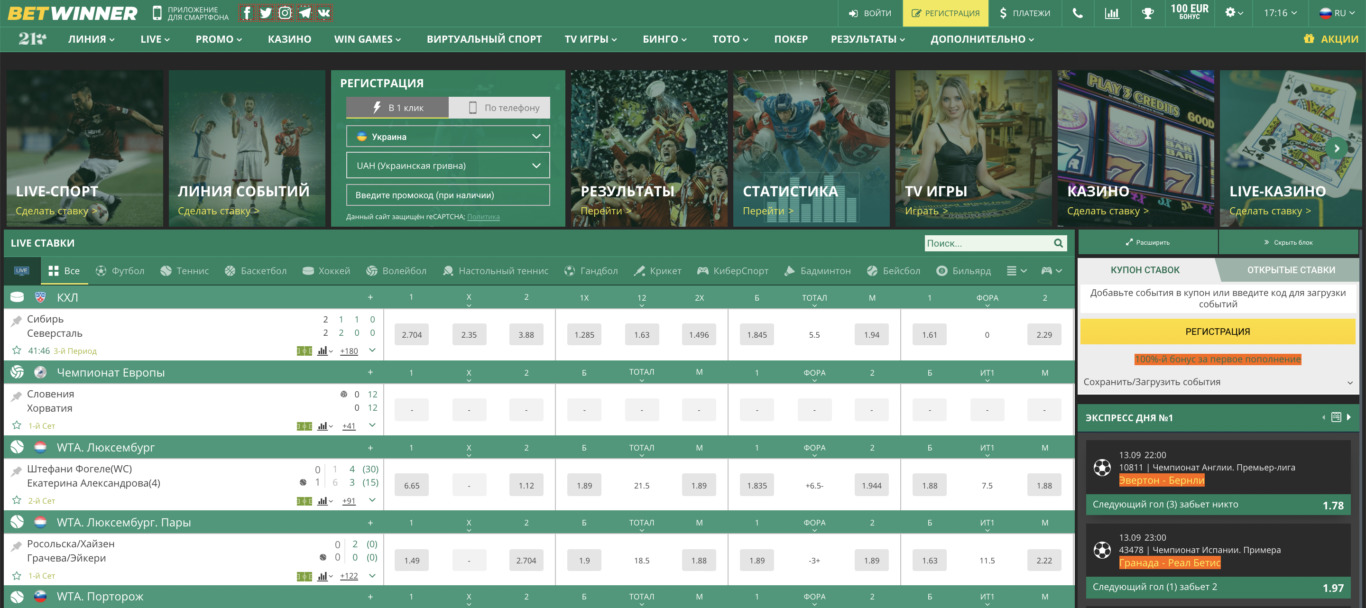Select the 'В 1 клик' registration mode
1366x608 pixels.
pyautogui.click(x=398, y=107)
